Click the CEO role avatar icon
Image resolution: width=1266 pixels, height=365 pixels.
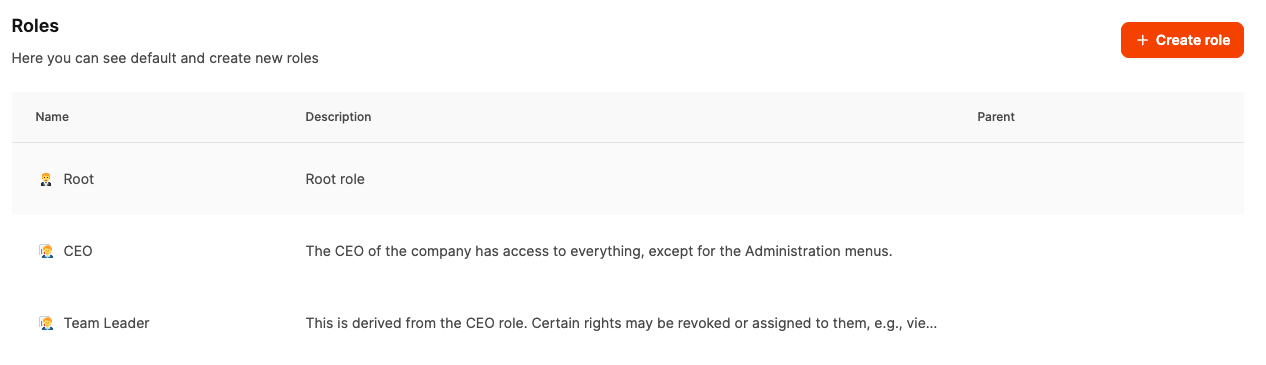45,252
